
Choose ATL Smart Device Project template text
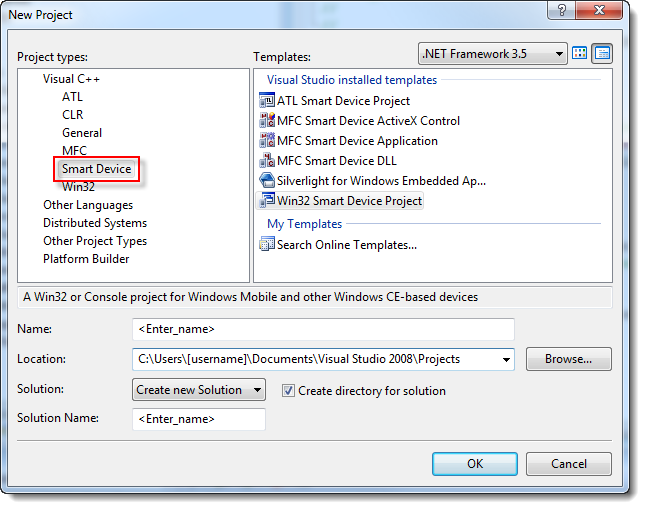343,101
